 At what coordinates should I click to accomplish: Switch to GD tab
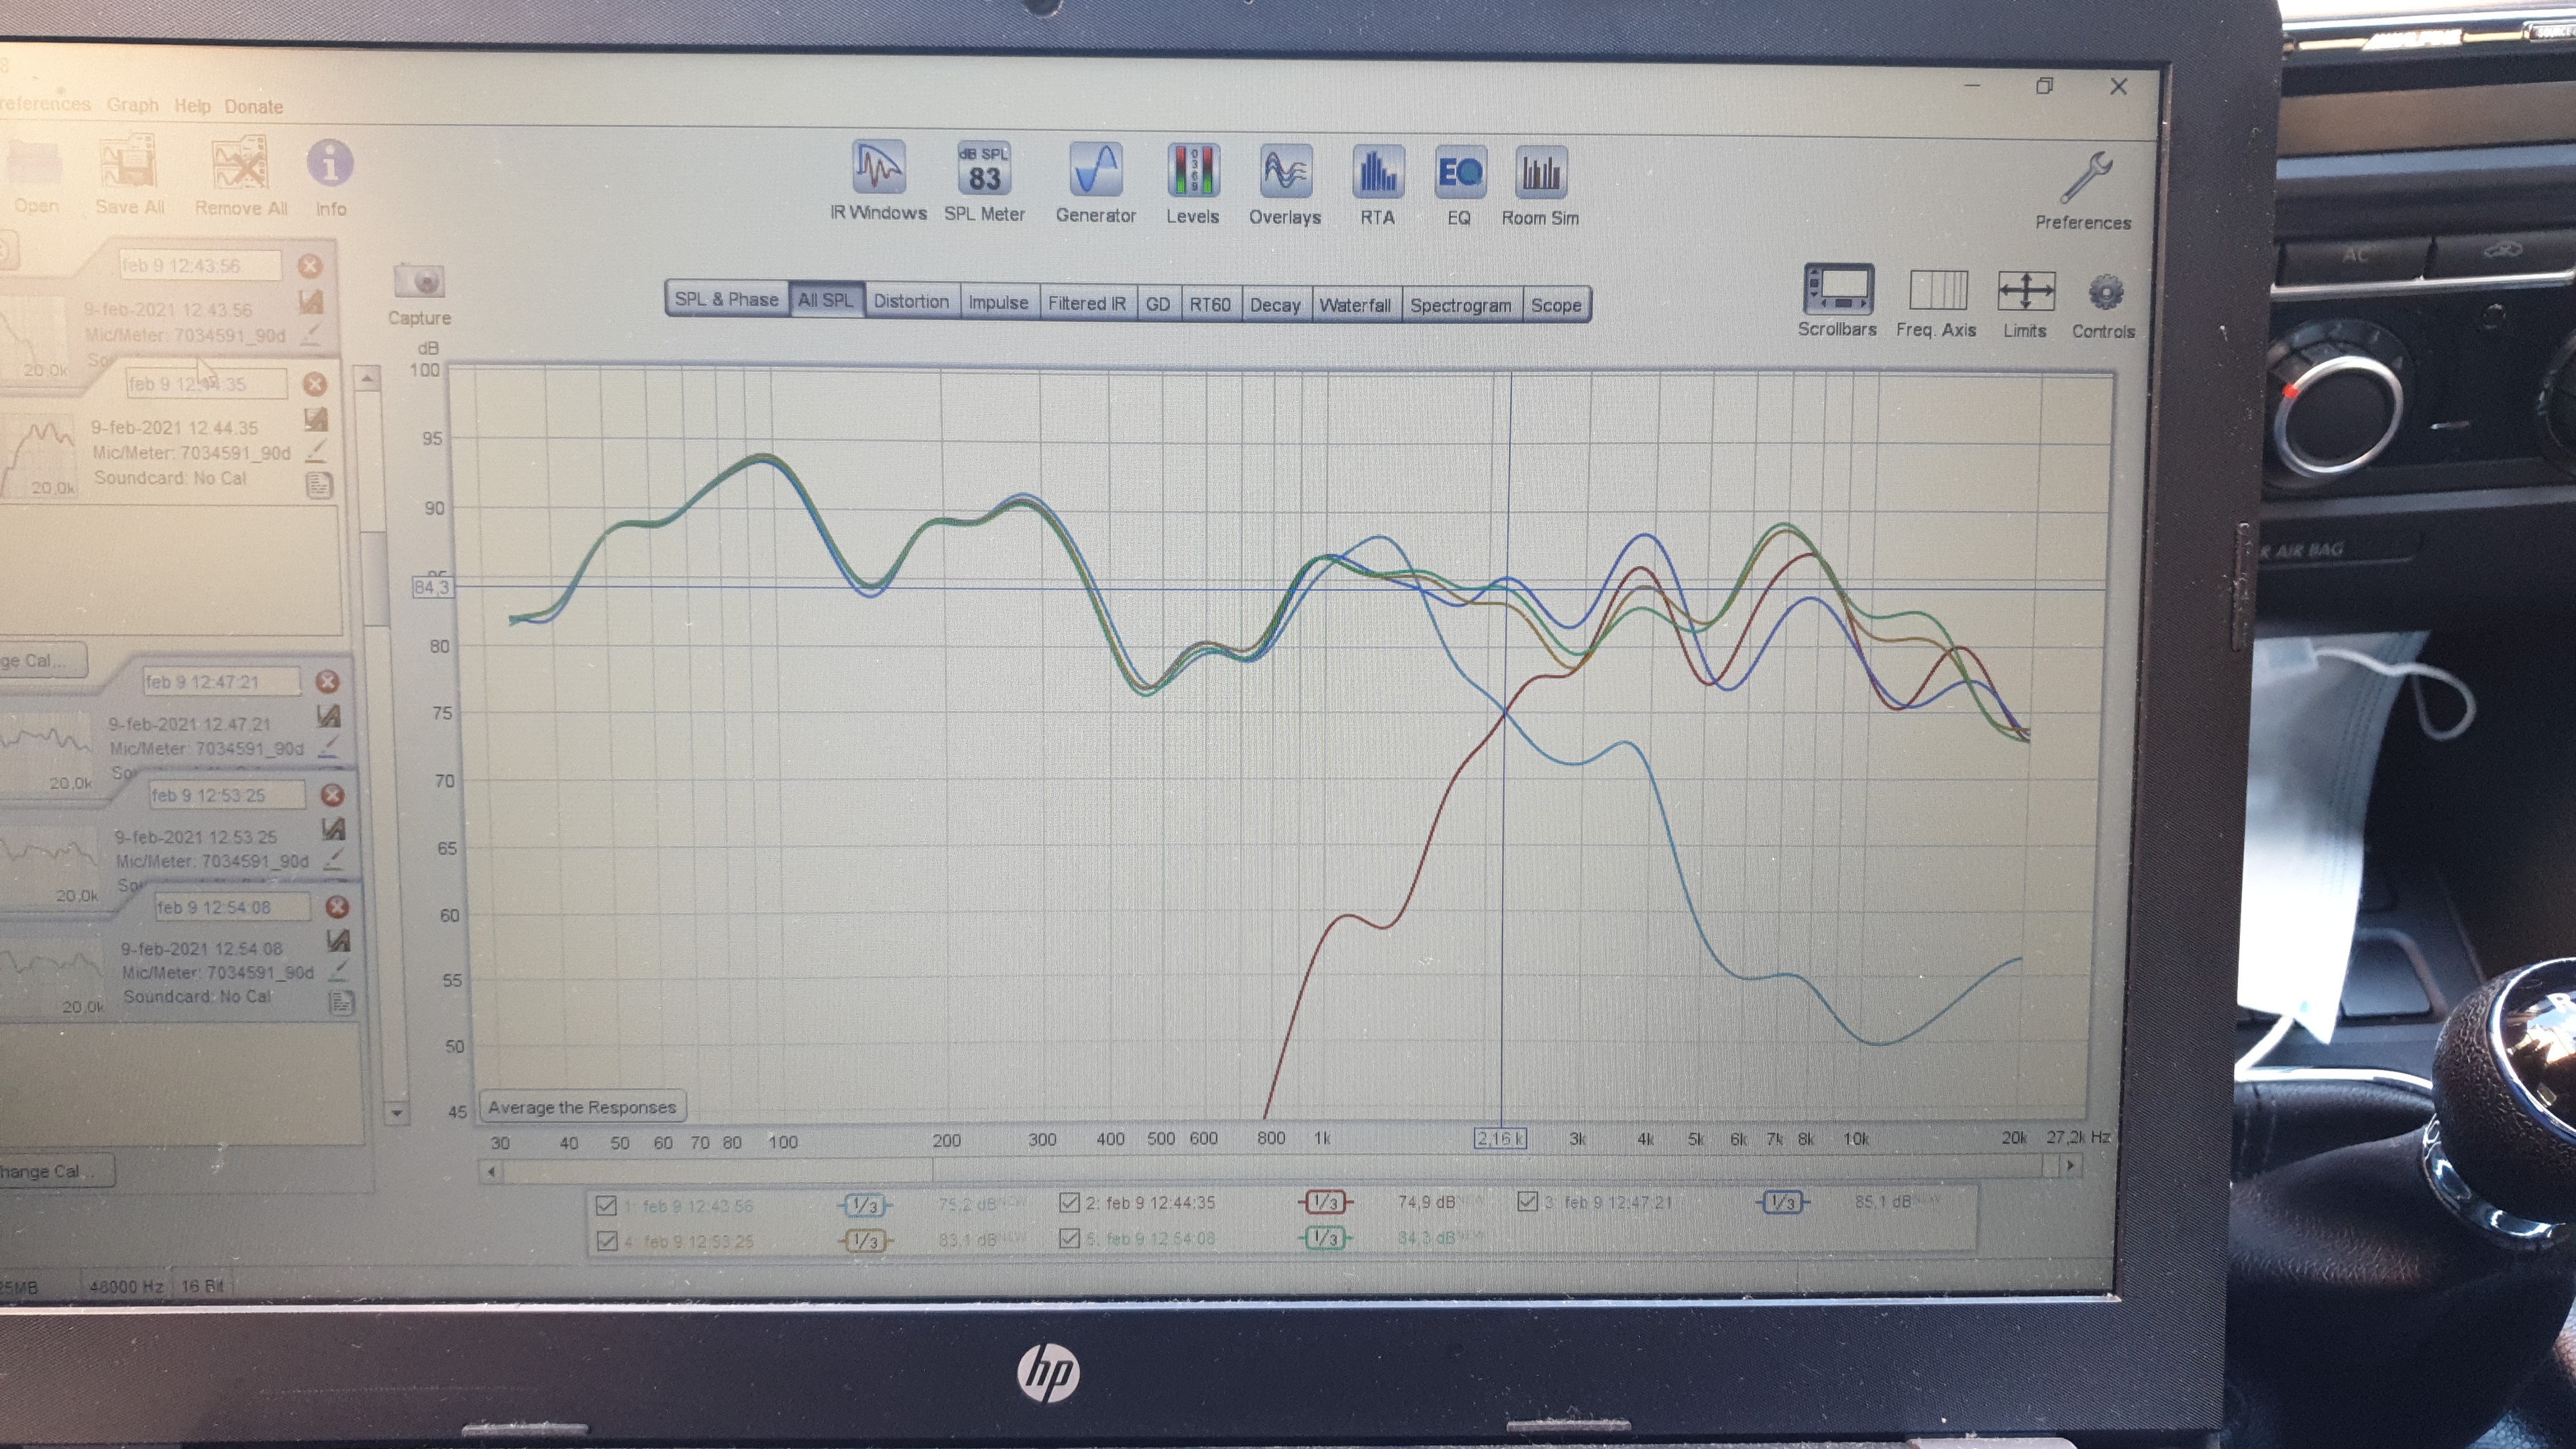pos(1158,304)
